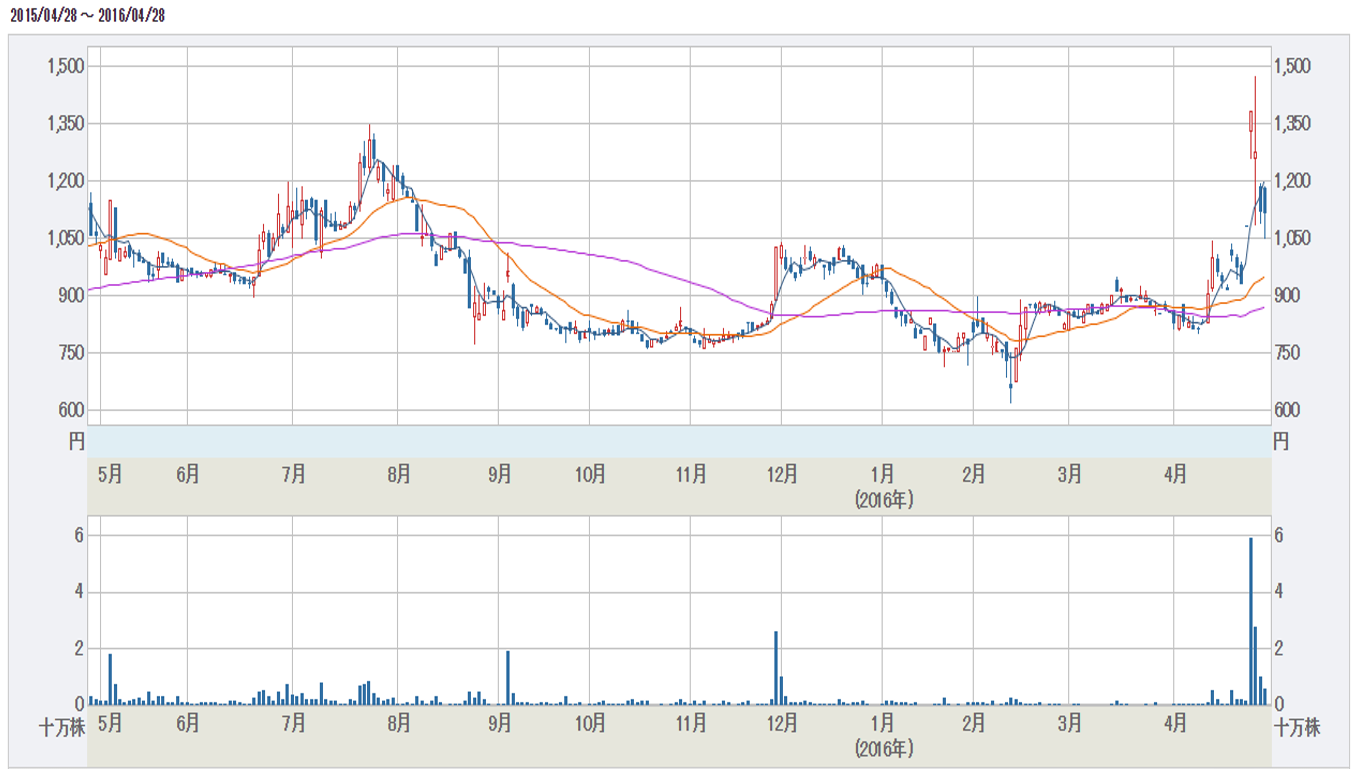
Task: Click the 600 label on right price axis
Action: (1287, 411)
